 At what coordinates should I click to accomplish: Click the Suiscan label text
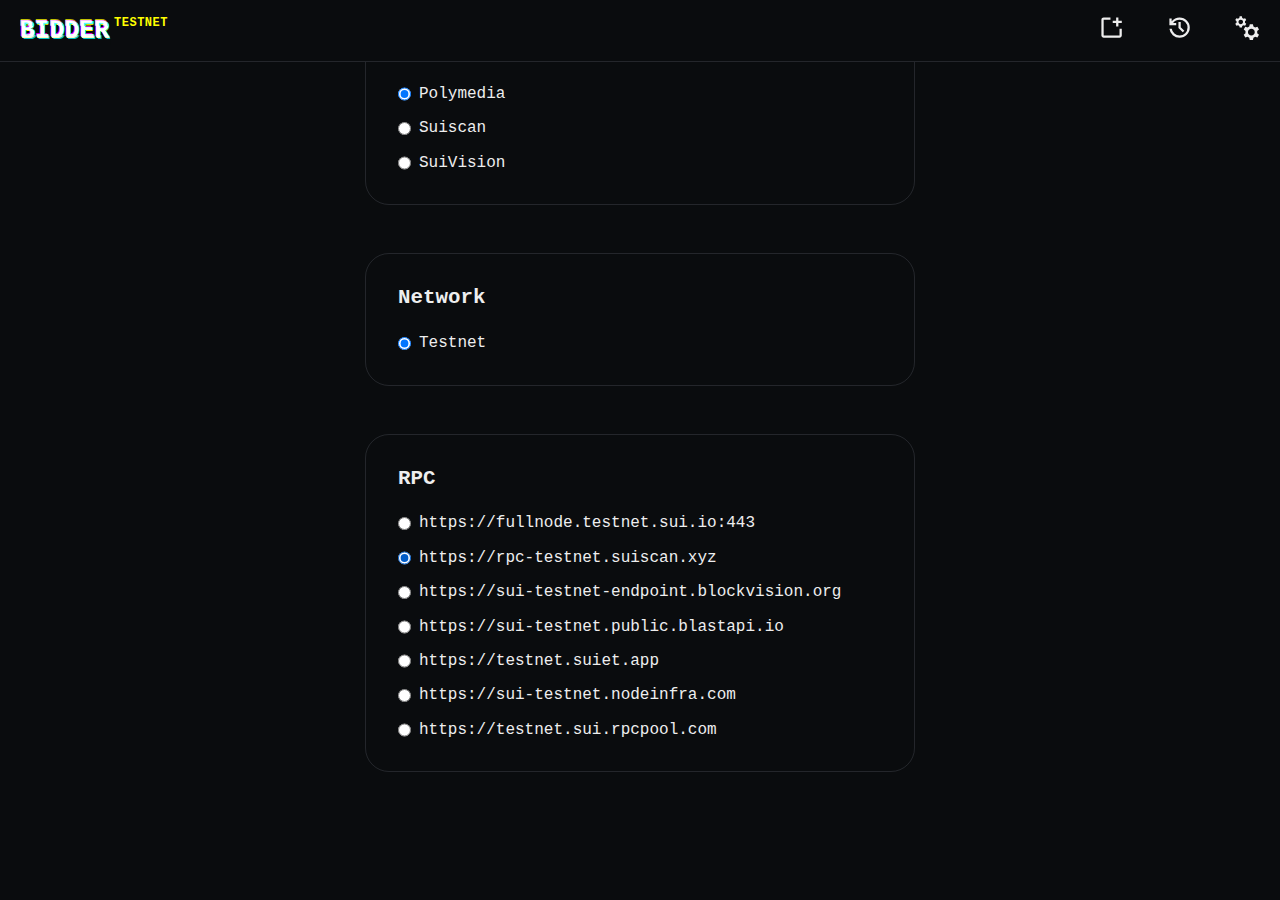tap(452, 127)
